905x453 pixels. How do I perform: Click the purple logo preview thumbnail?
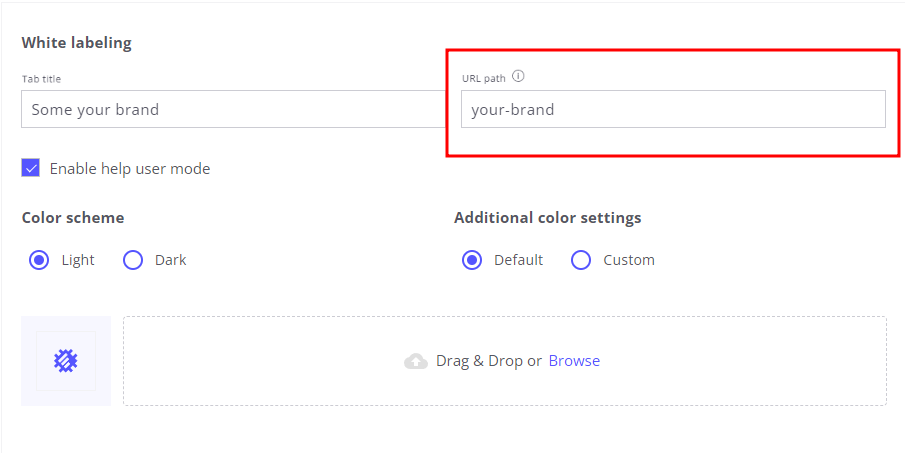[x=66, y=361]
